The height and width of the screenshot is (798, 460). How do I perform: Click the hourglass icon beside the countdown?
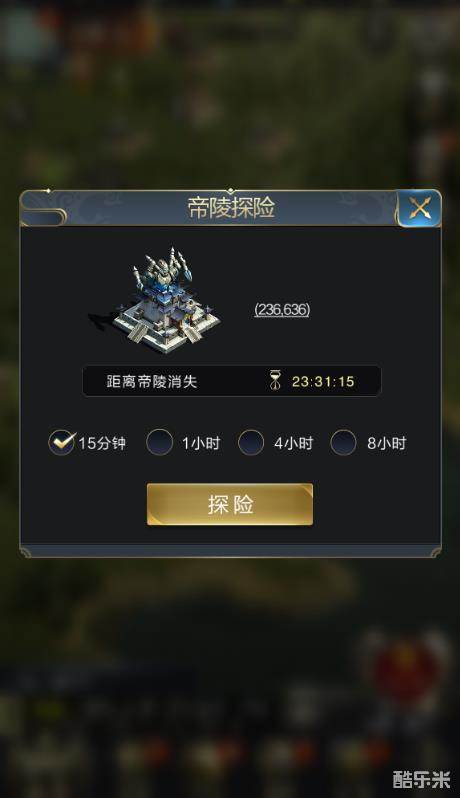(275, 381)
